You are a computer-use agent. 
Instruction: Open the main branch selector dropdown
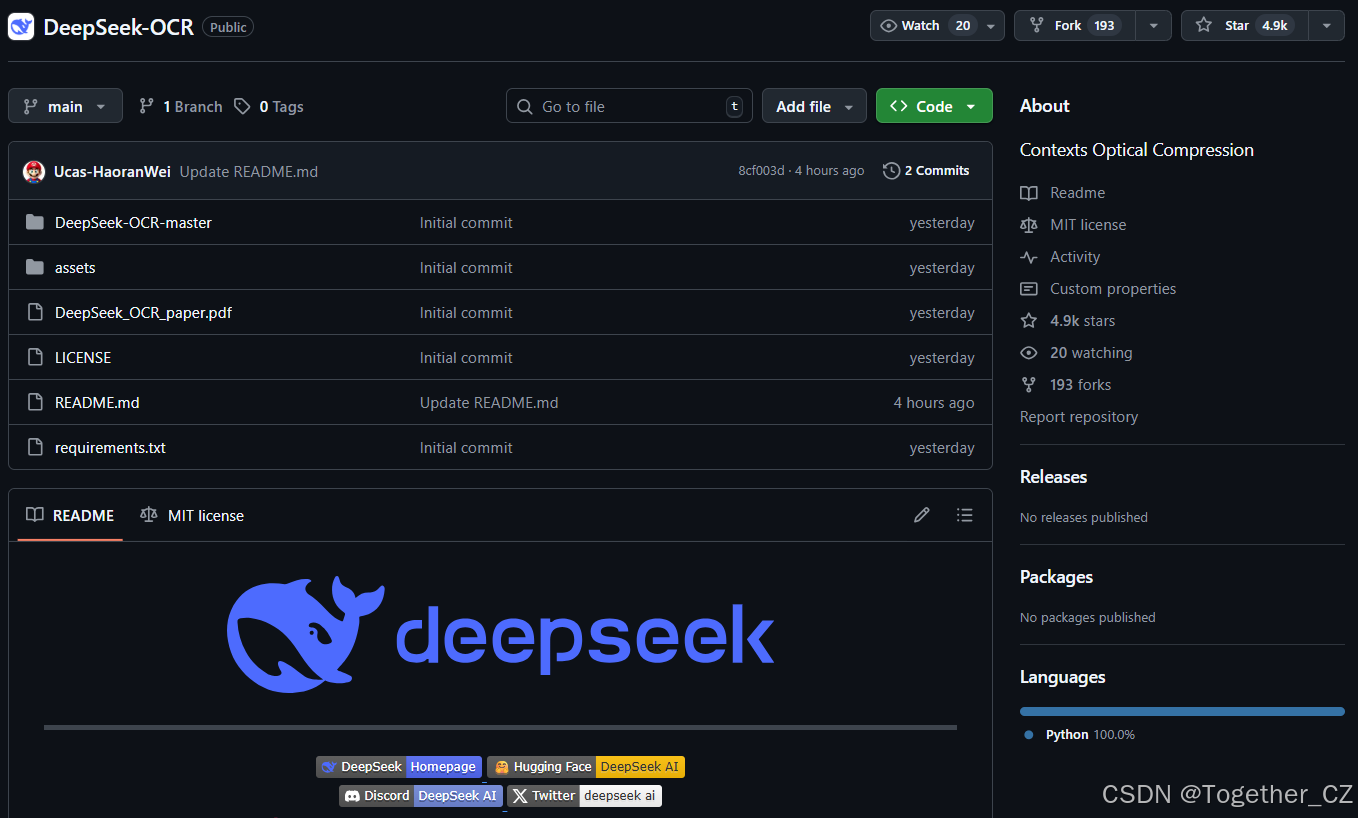pyautogui.click(x=65, y=106)
